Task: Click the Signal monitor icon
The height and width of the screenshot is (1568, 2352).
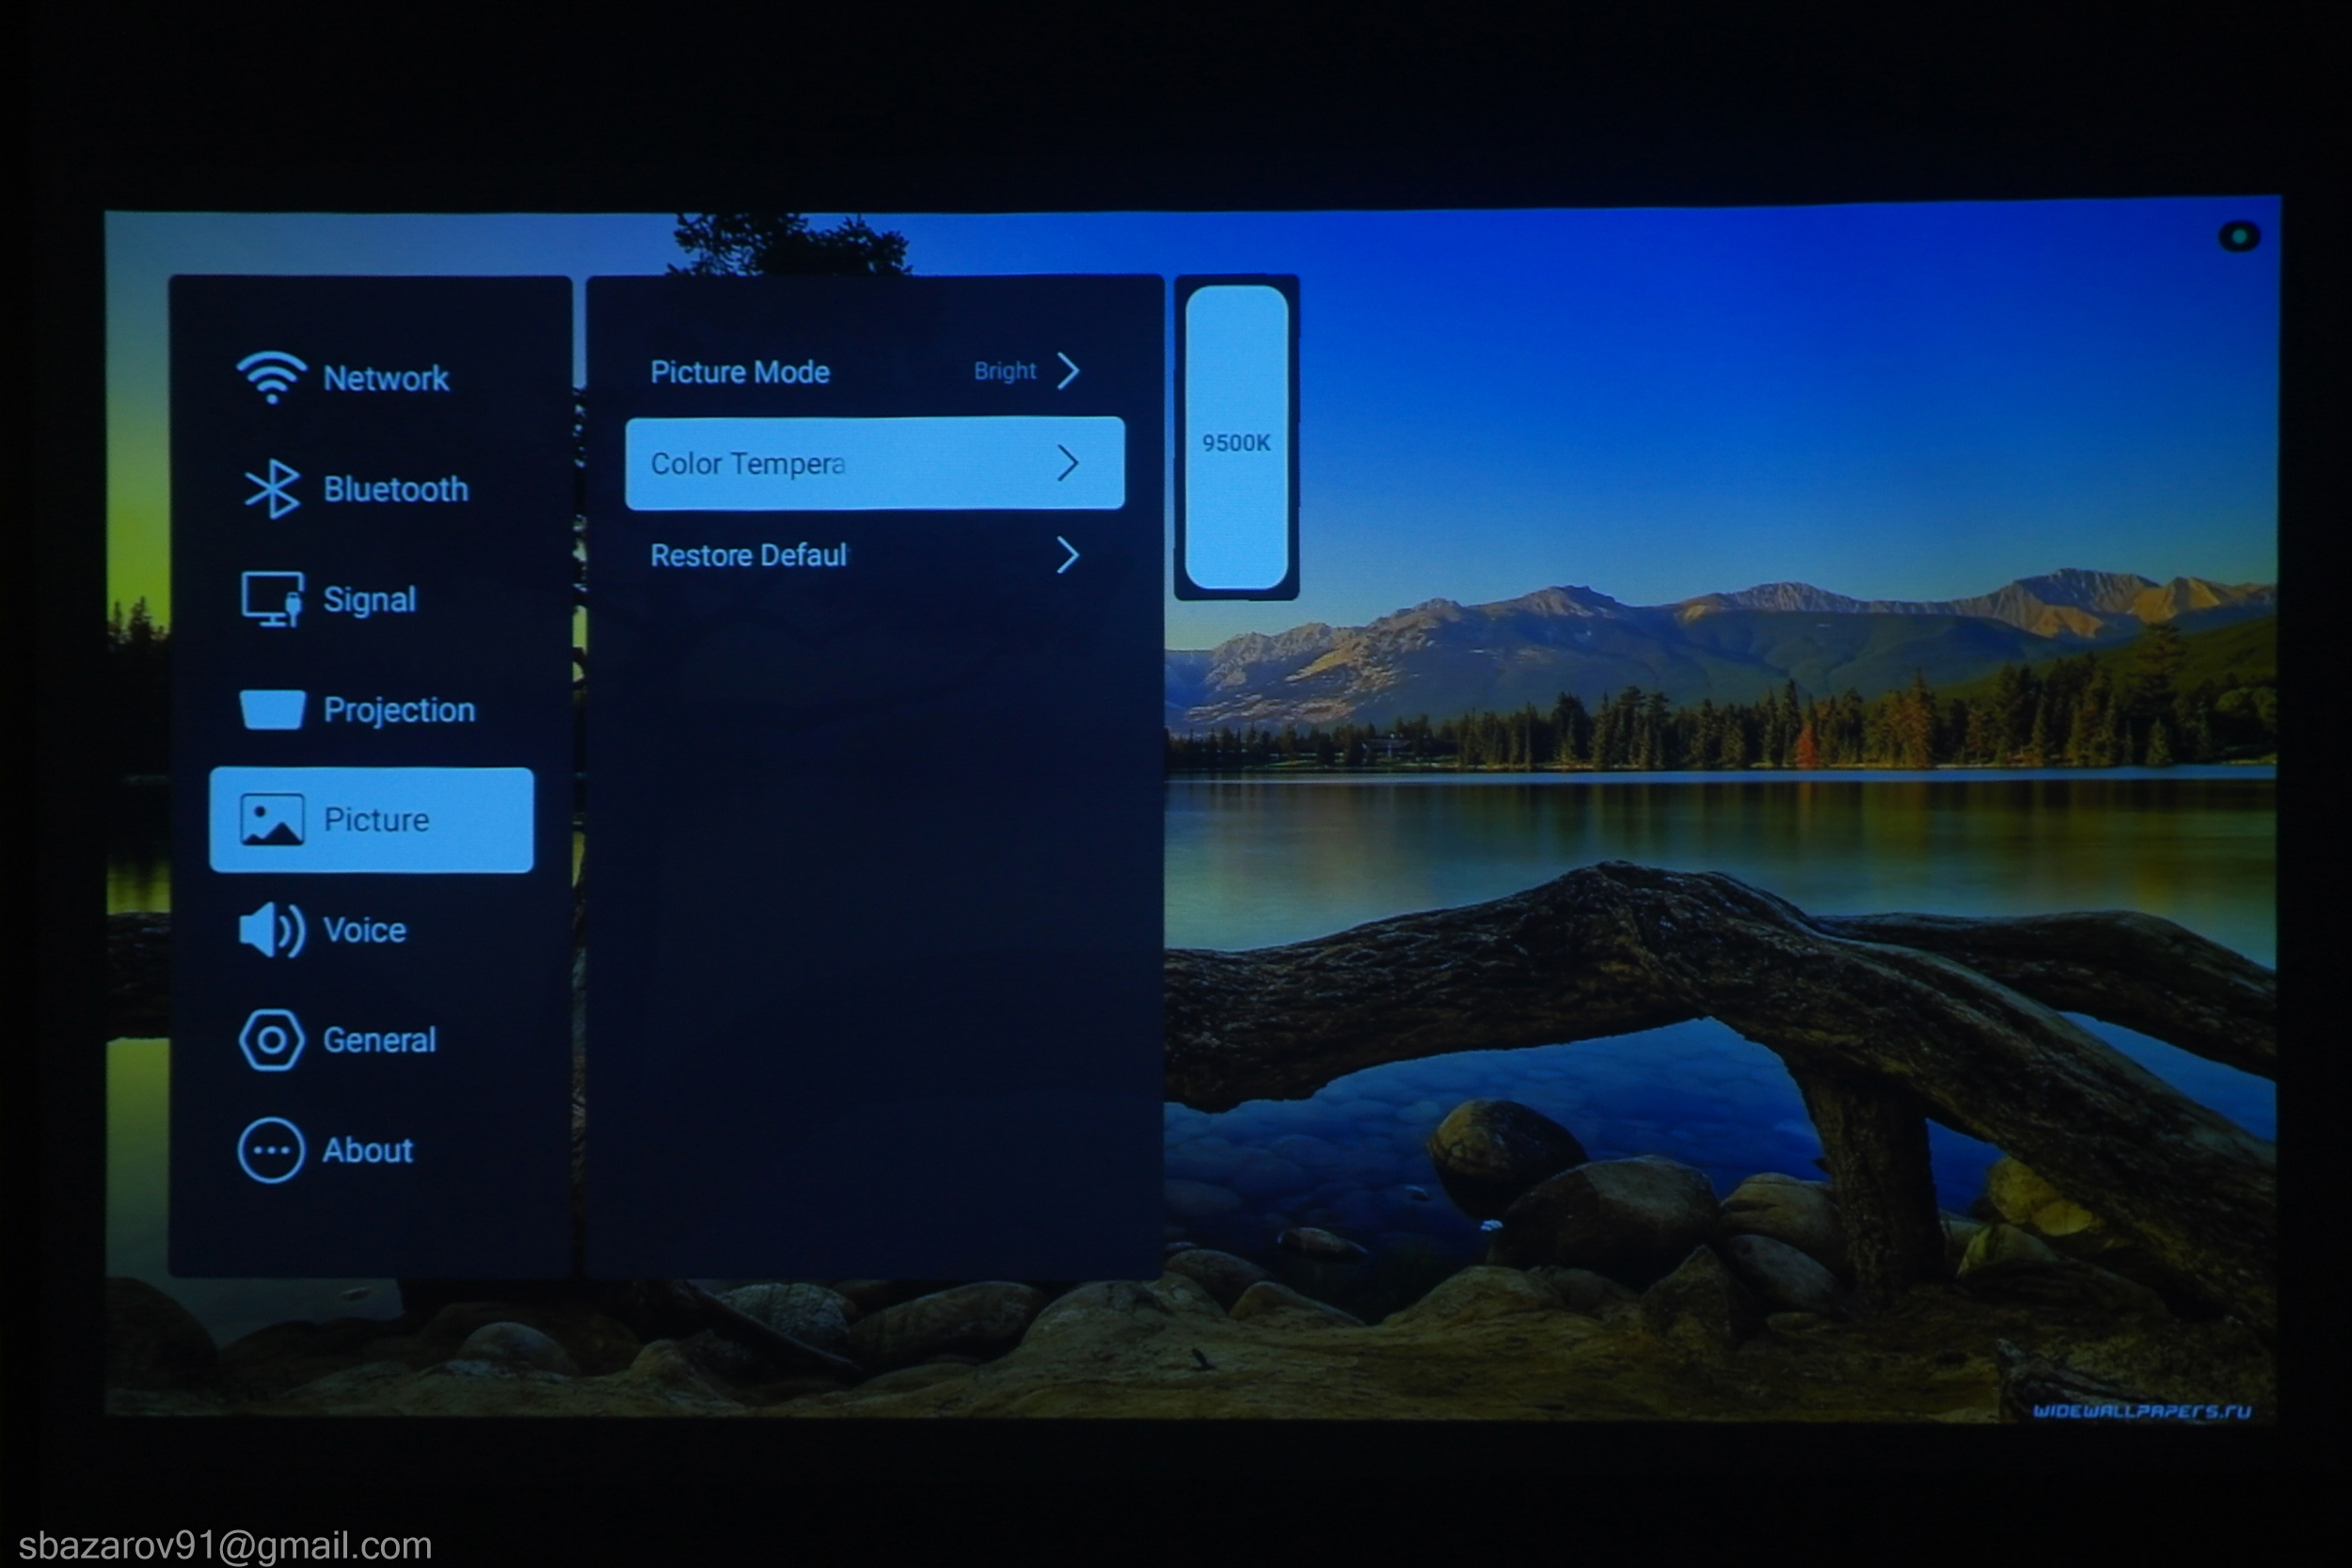Action: (271, 599)
